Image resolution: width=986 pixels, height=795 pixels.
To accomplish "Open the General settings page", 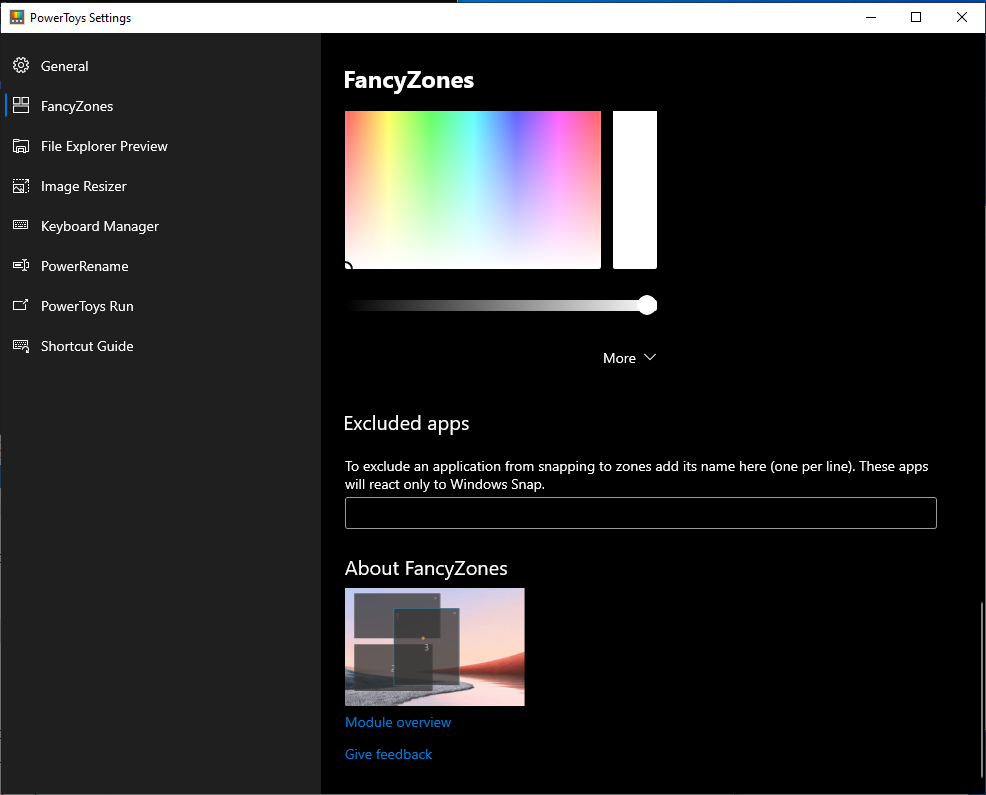I will click(160, 66).
